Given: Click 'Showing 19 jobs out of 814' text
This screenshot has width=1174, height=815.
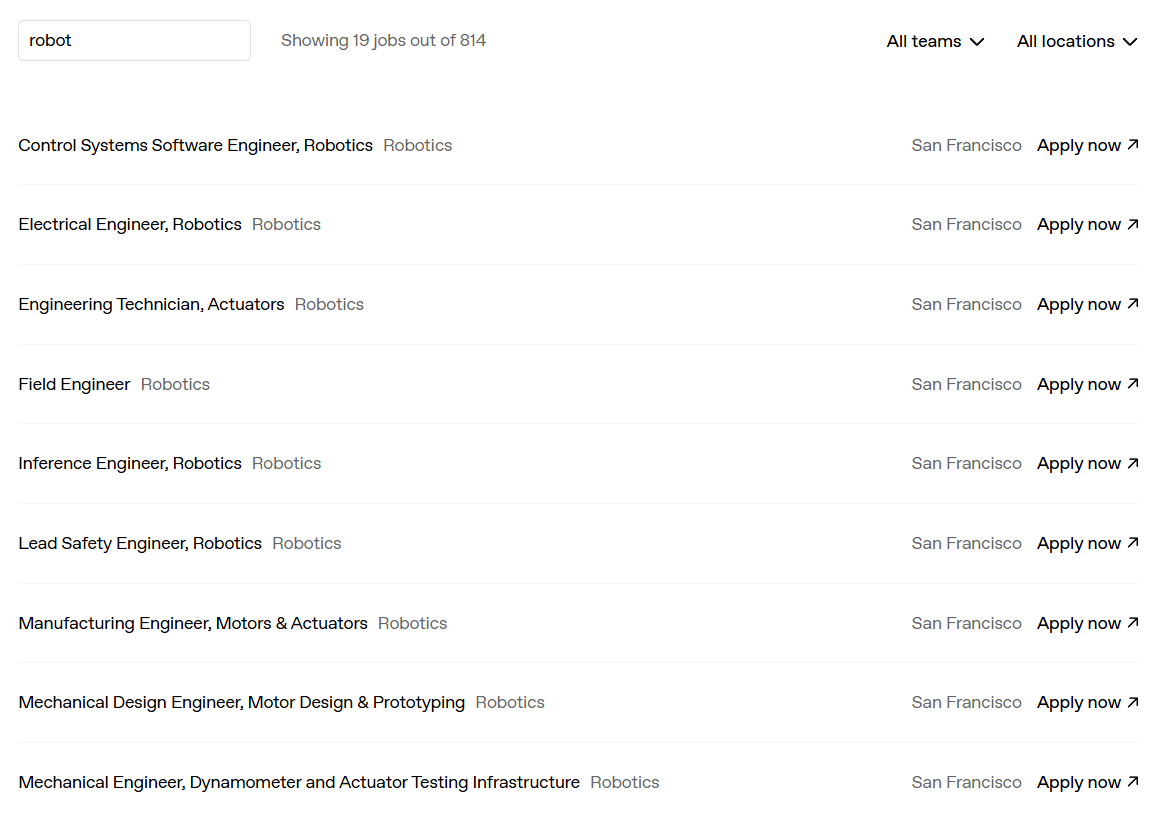Looking at the screenshot, I should click(383, 40).
